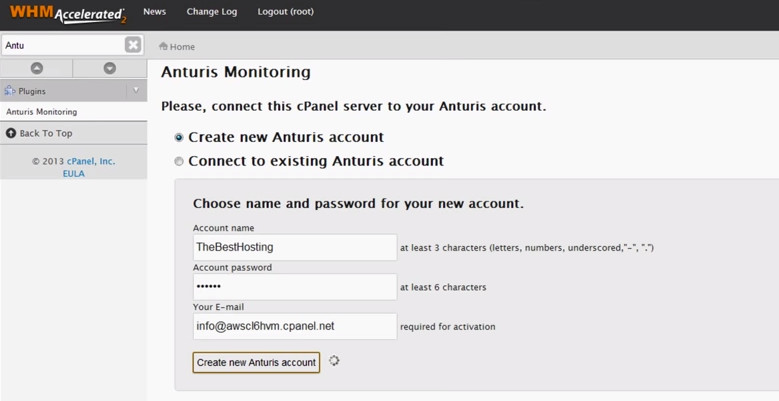
Task: Collapse the Plugins section chevron
Action: [x=136, y=90]
